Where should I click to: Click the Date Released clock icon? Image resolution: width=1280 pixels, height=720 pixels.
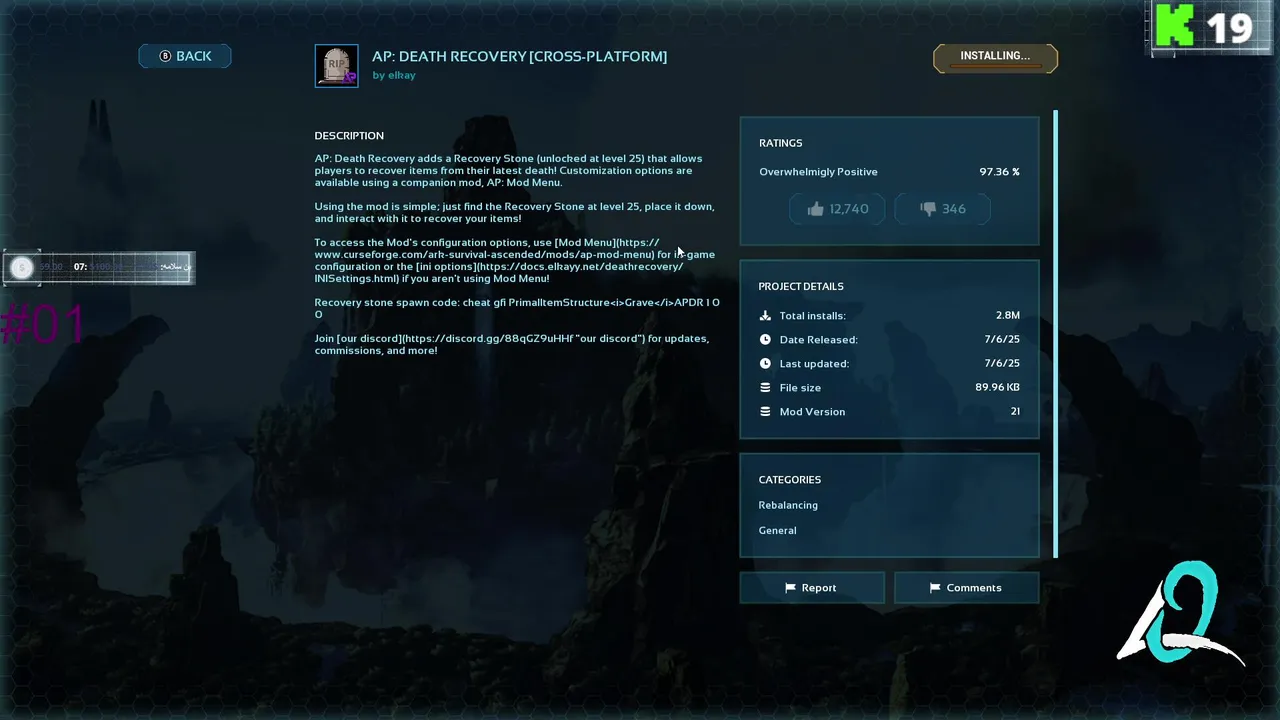pyautogui.click(x=765, y=340)
